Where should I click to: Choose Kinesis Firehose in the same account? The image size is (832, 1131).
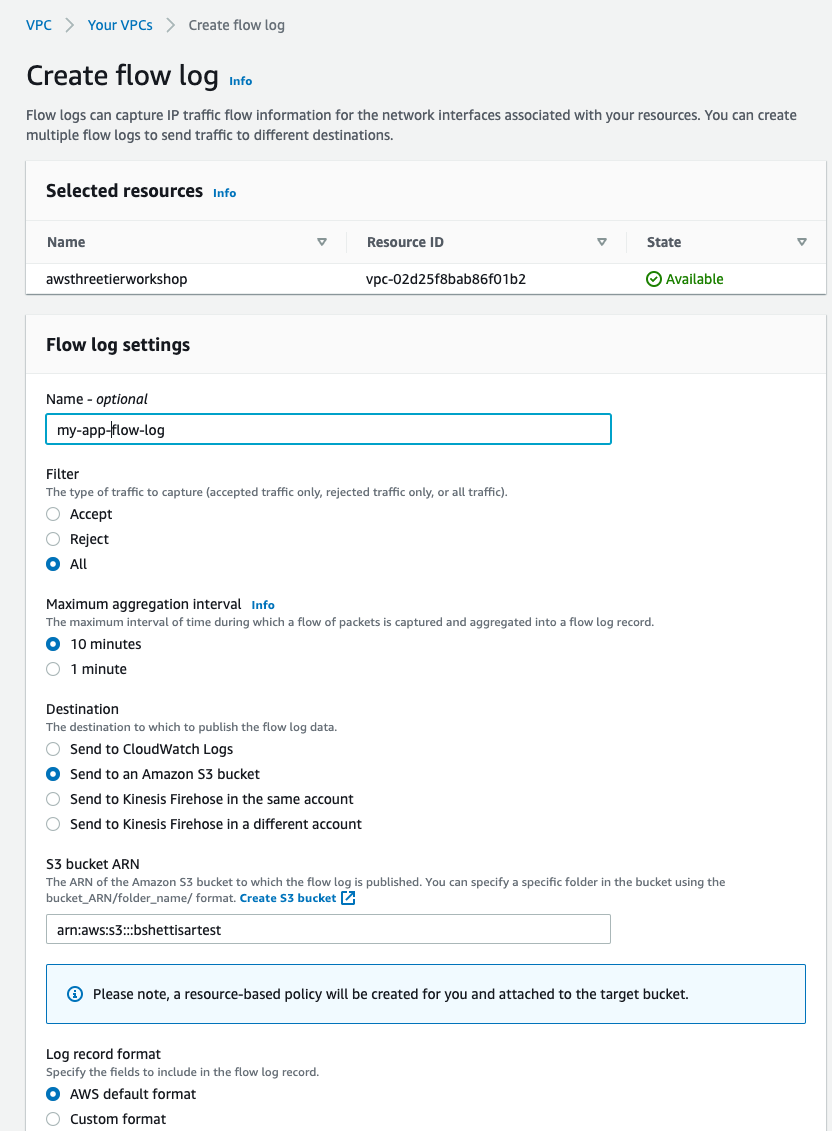(54, 799)
